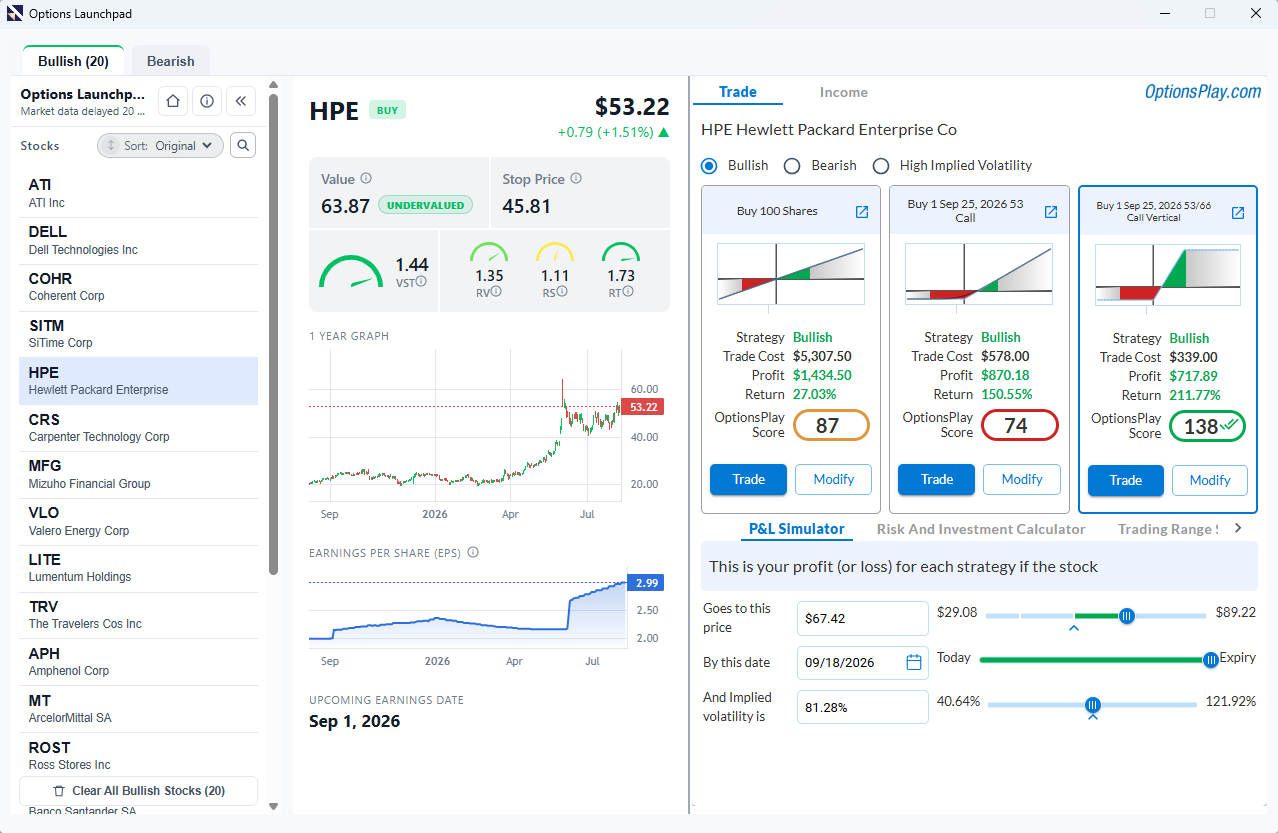The image size is (1278, 833).
Task: Click the Today to Expiry date slider handle
Action: point(1211,659)
